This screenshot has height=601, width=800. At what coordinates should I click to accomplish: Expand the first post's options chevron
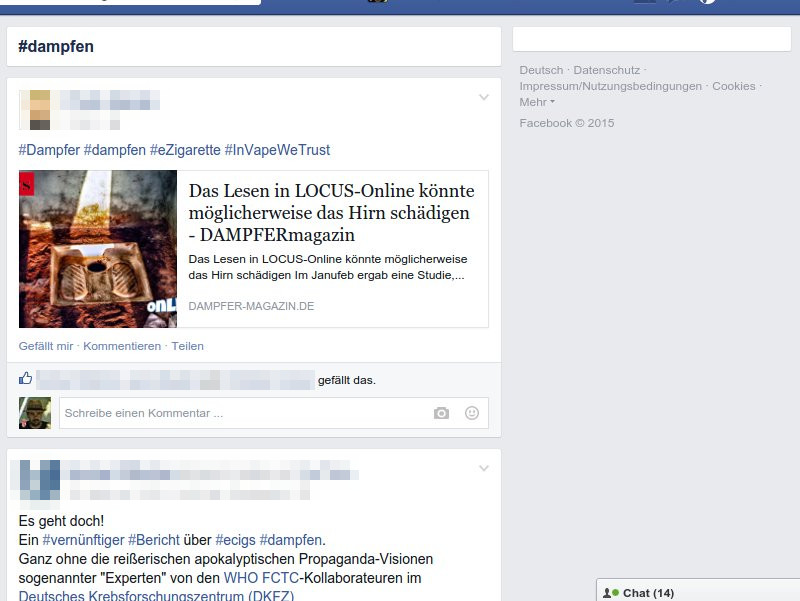[484, 98]
